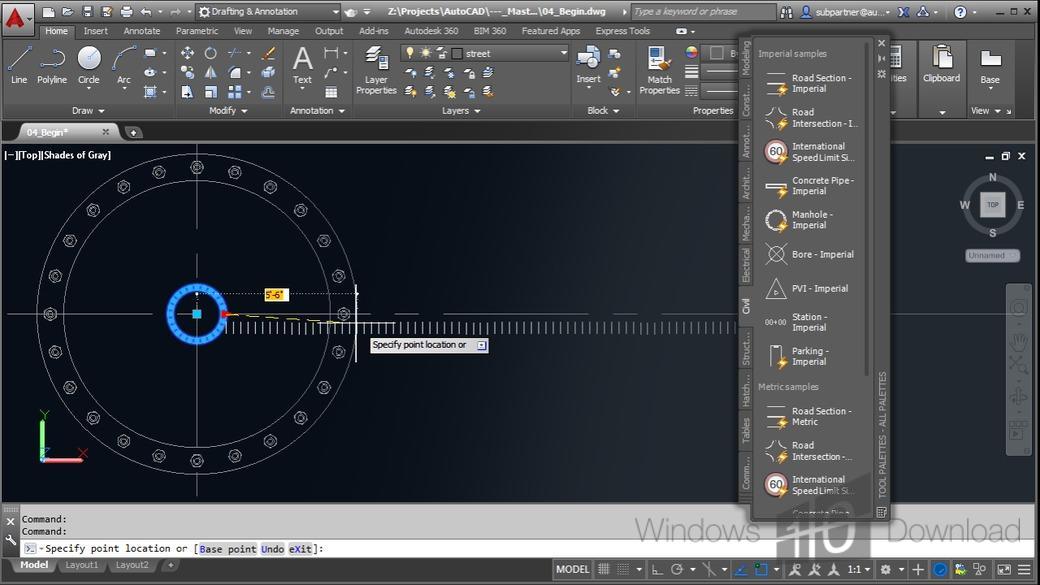Image resolution: width=1040 pixels, height=585 pixels.
Task: Toggle clean screen in status bar
Action: pyautogui.click(x=1004, y=569)
